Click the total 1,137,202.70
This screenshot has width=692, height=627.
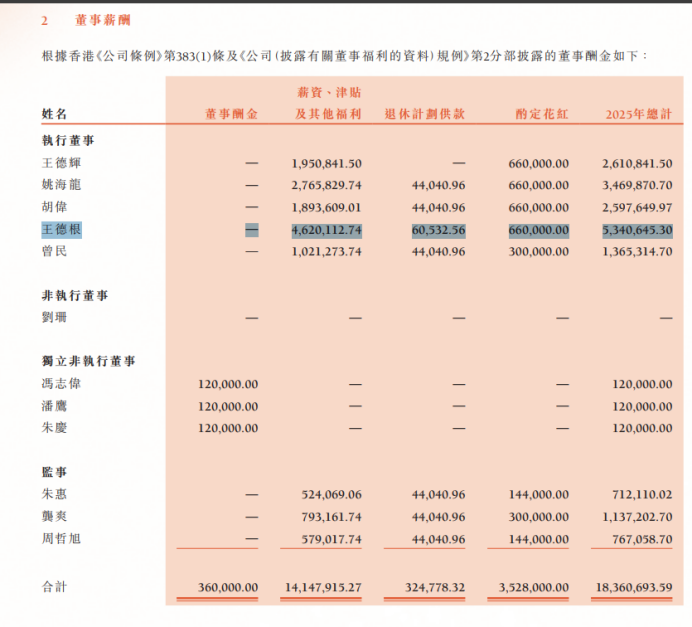click(637, 517)
